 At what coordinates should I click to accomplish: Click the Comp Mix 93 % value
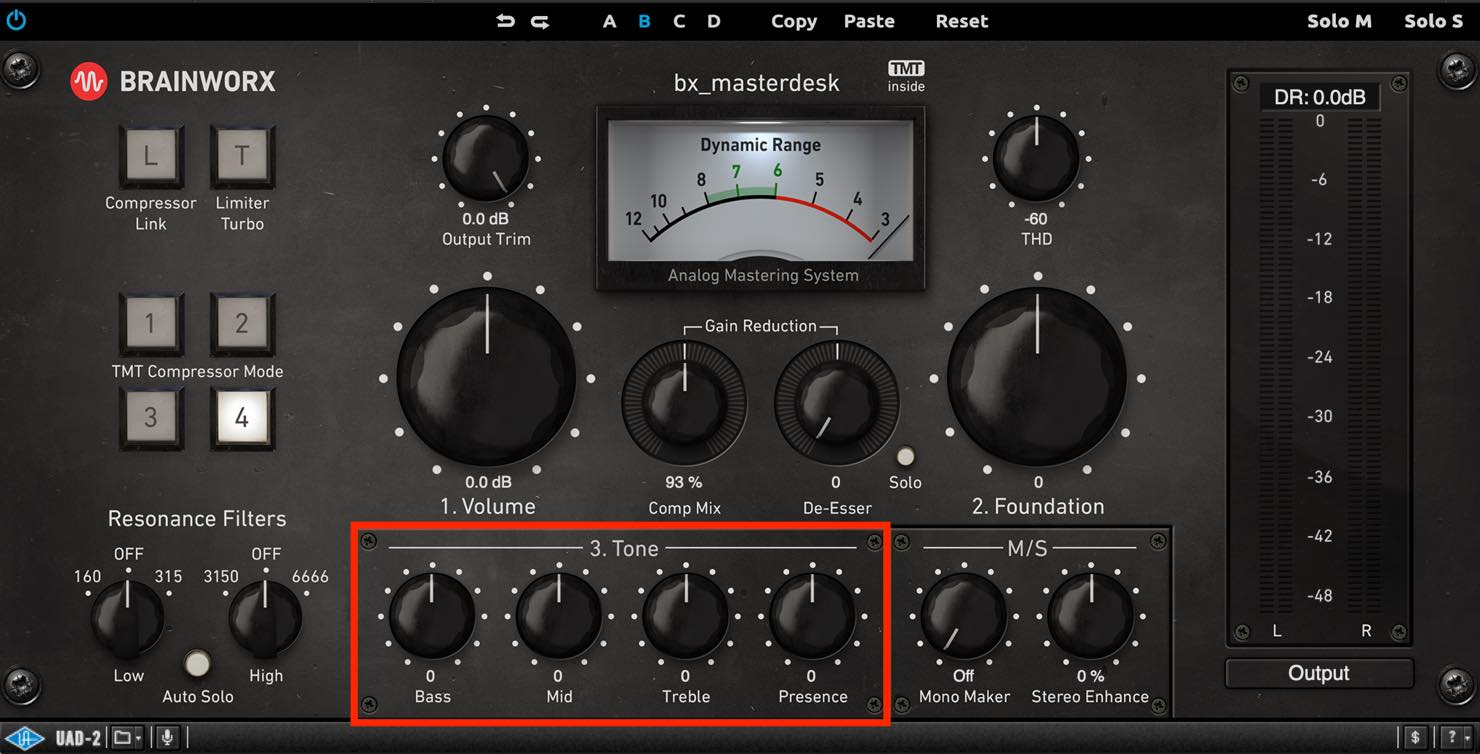point(684,482)
